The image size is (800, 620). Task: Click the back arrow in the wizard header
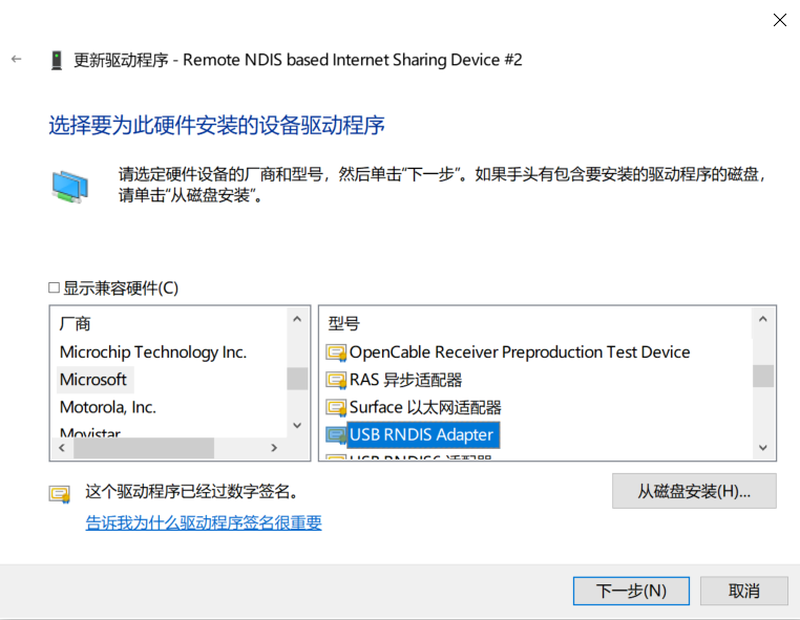click(16, 60)
